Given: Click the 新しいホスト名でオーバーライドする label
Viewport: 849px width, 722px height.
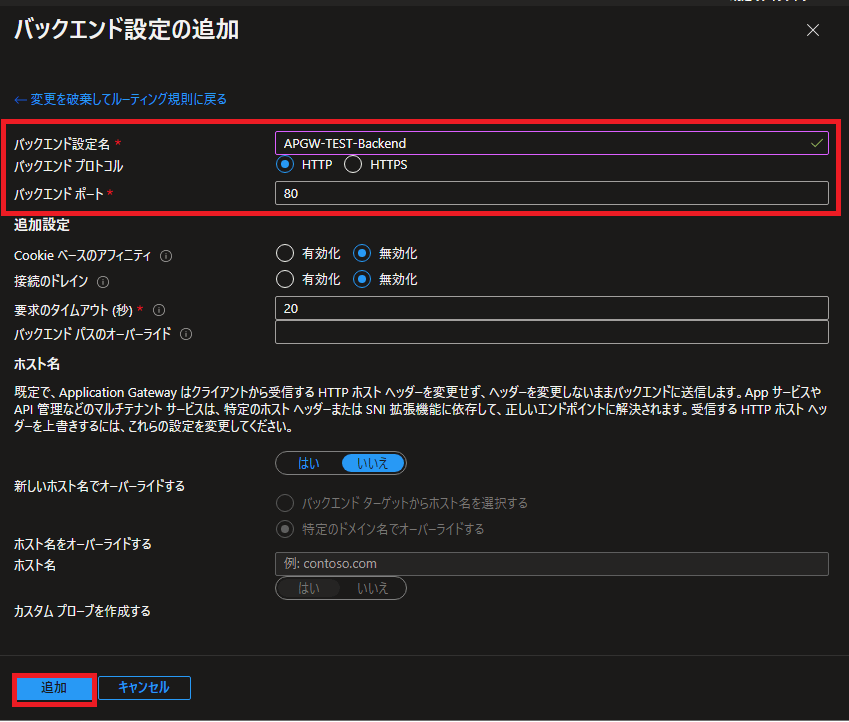Looking at the screenshot, I should pos(100,486).
